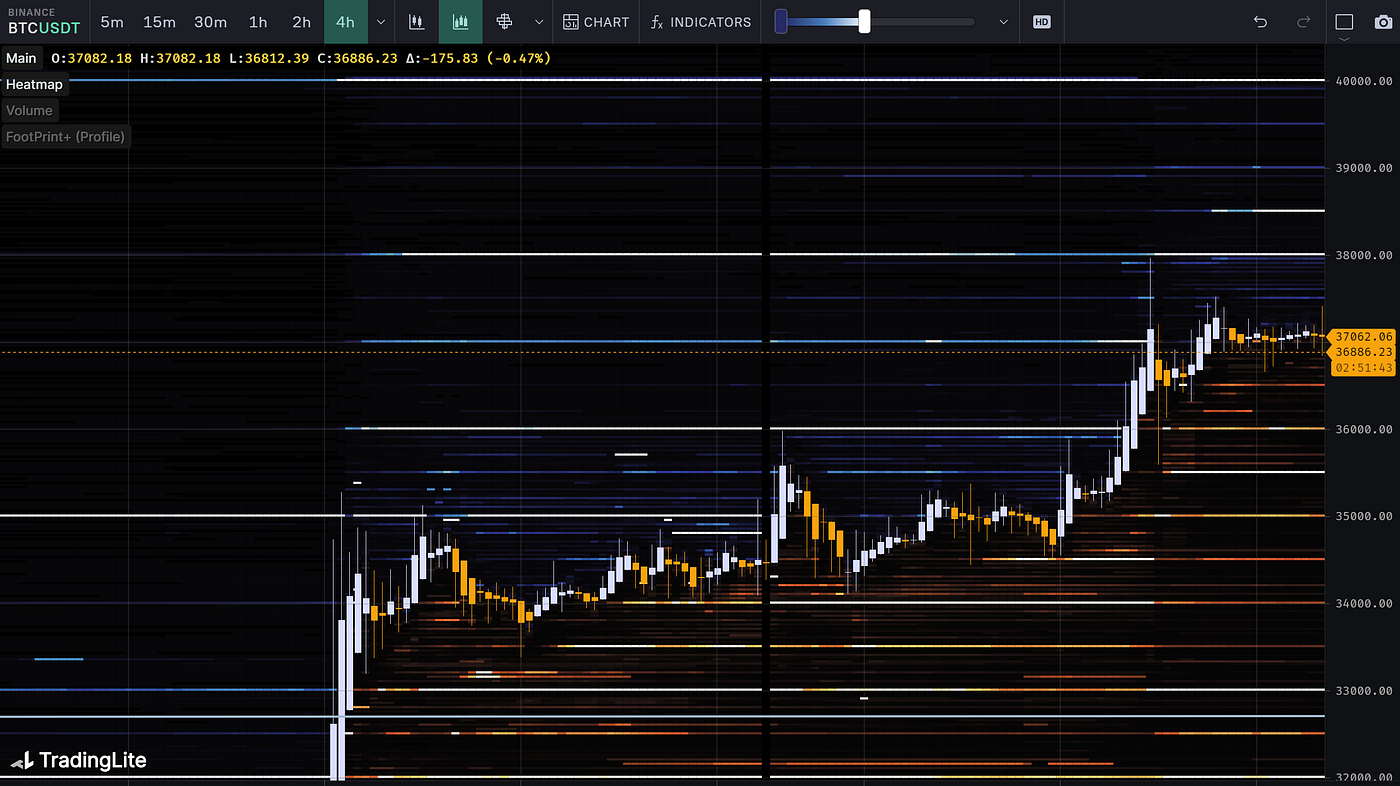Select the active 4h timeframe
Viewport: 1400px width, 786px height.
tap(345, 22)
